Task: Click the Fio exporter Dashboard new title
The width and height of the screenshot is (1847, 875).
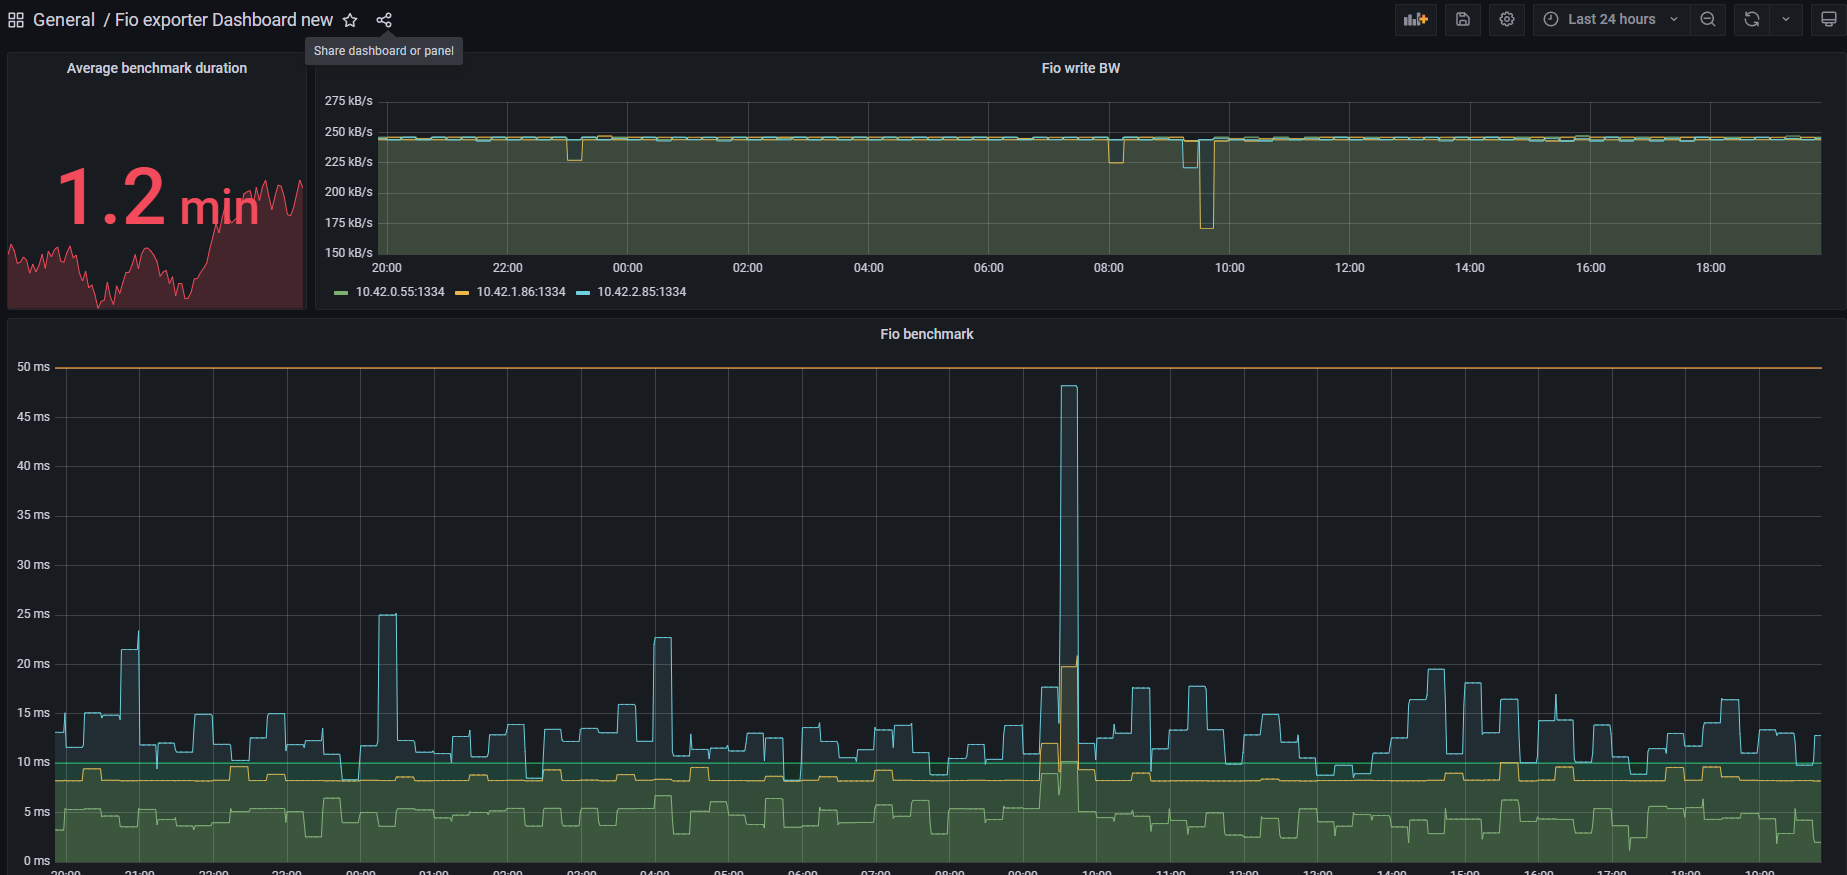Action: [x=224, y=20]
